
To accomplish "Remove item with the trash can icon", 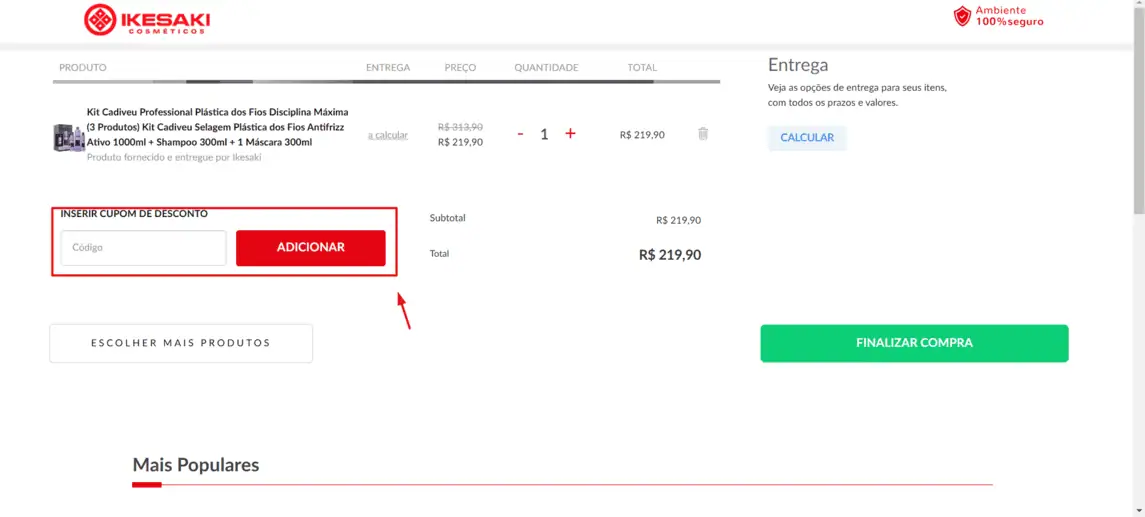I will click(702, 134).
